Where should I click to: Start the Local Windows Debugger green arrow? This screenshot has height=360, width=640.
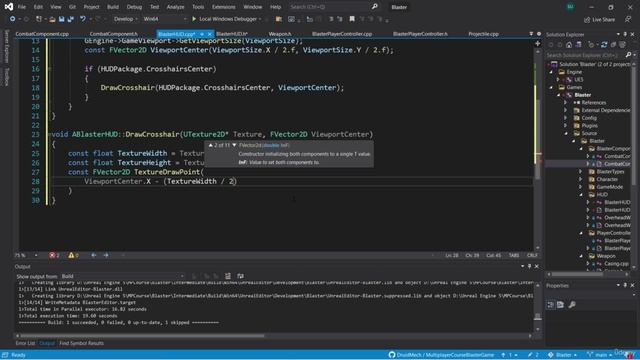click(194, 19)
